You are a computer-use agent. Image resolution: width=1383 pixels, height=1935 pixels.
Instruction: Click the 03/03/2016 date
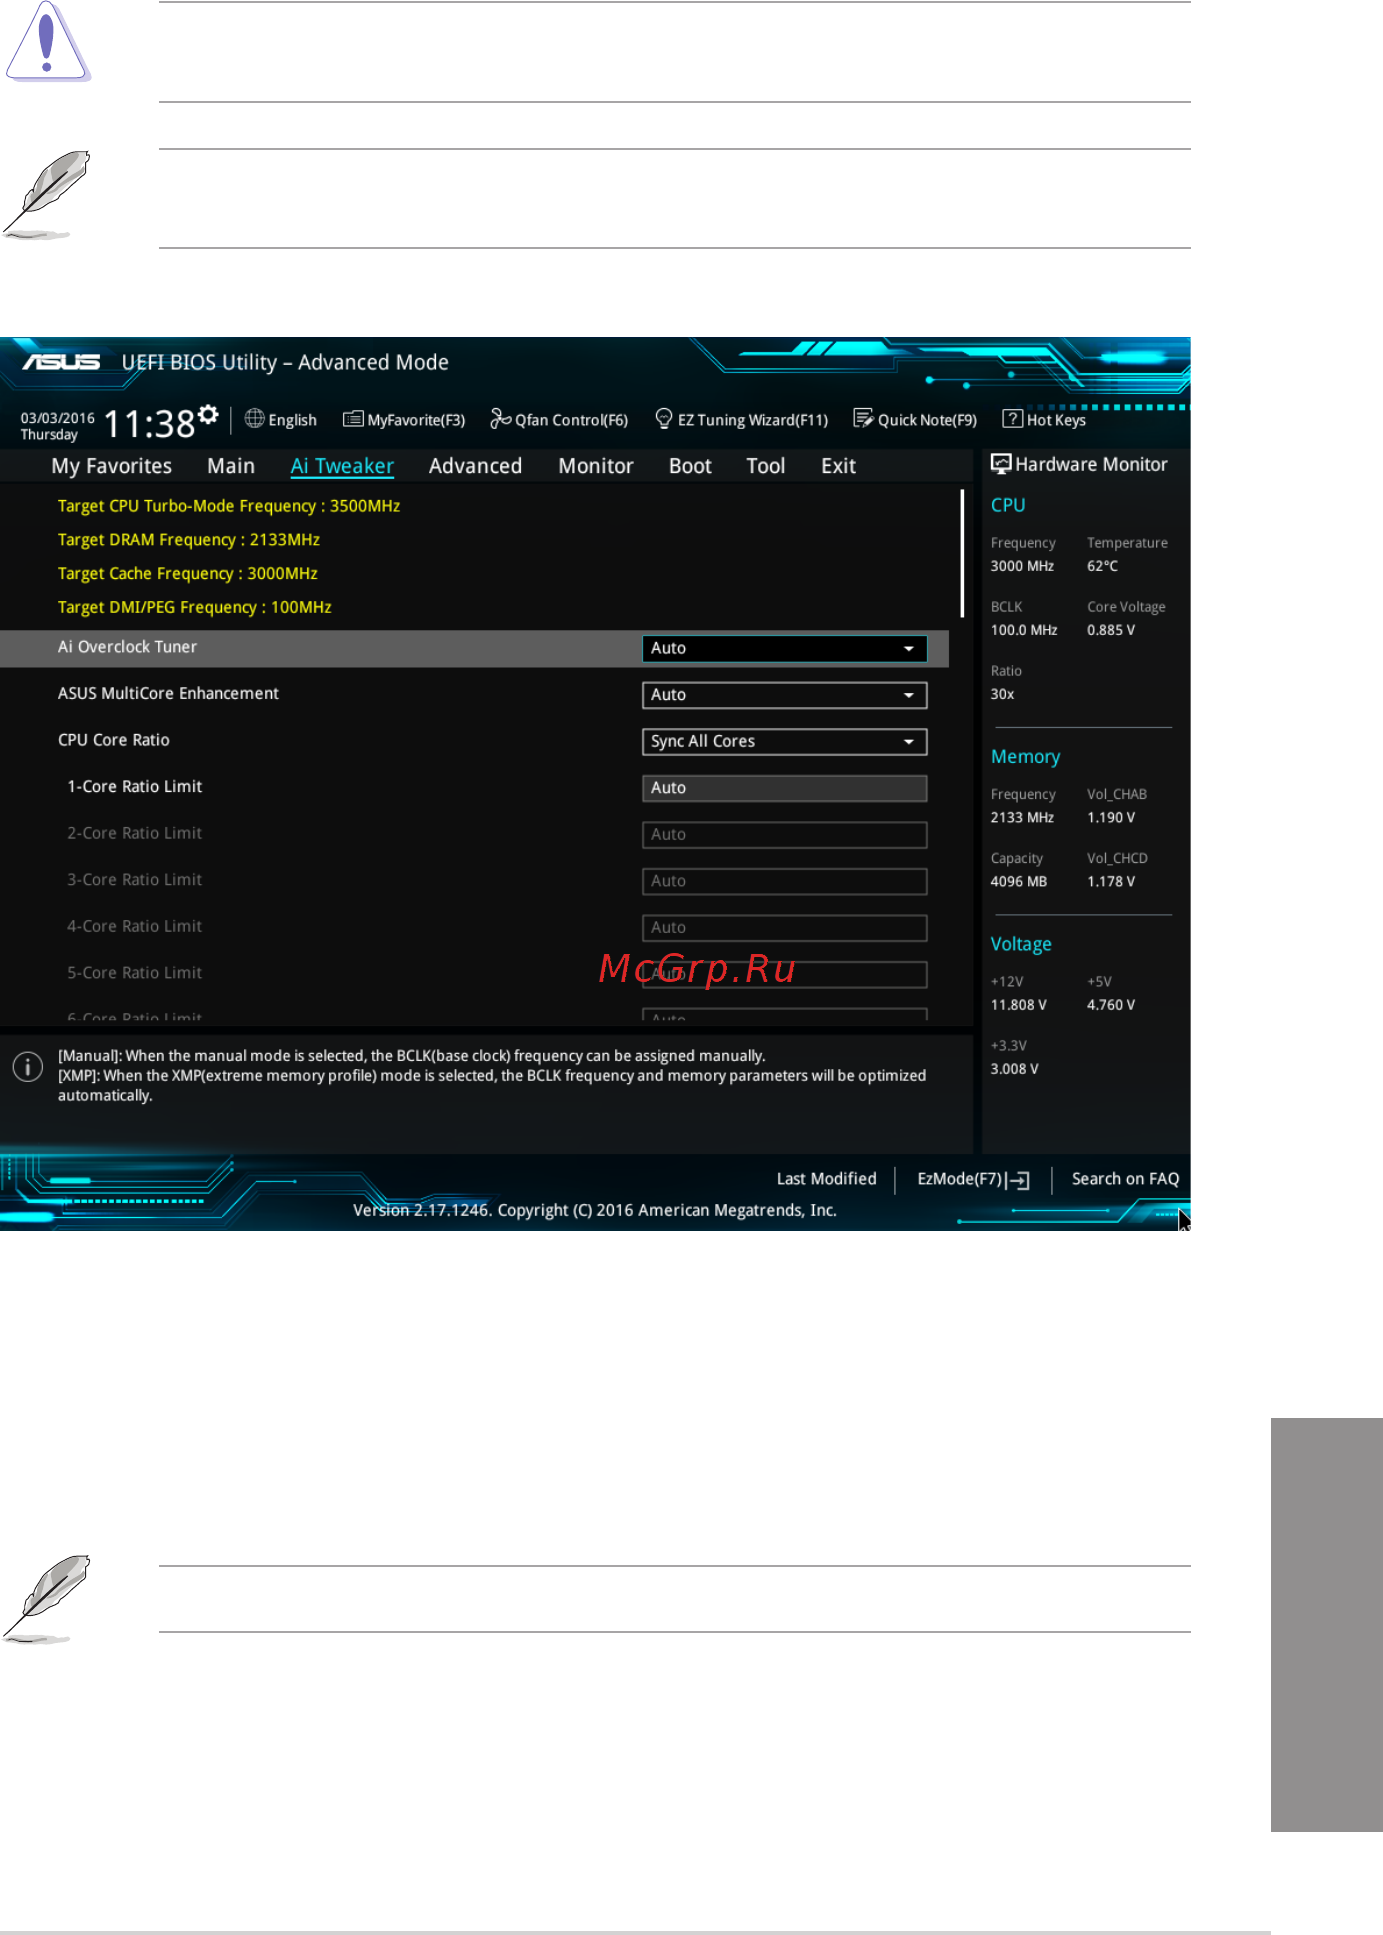[57, 418]
